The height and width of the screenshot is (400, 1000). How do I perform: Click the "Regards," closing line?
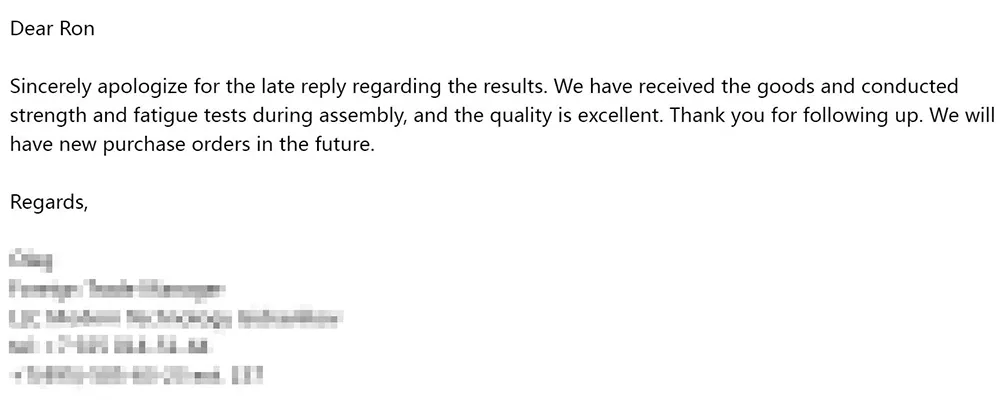point(50,203)
